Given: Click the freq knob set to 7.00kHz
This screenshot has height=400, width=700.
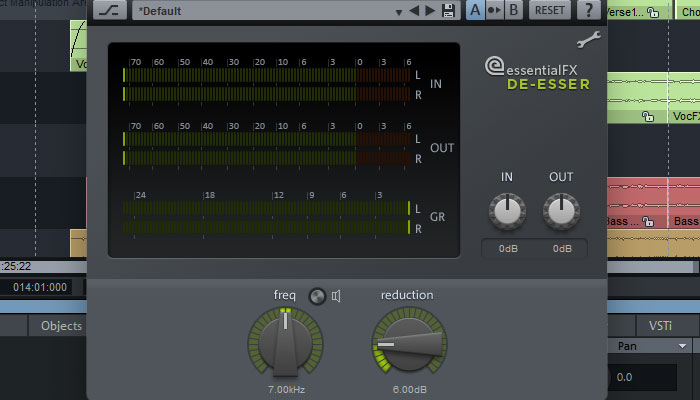Looking at the screenshot, I should 286,344.
